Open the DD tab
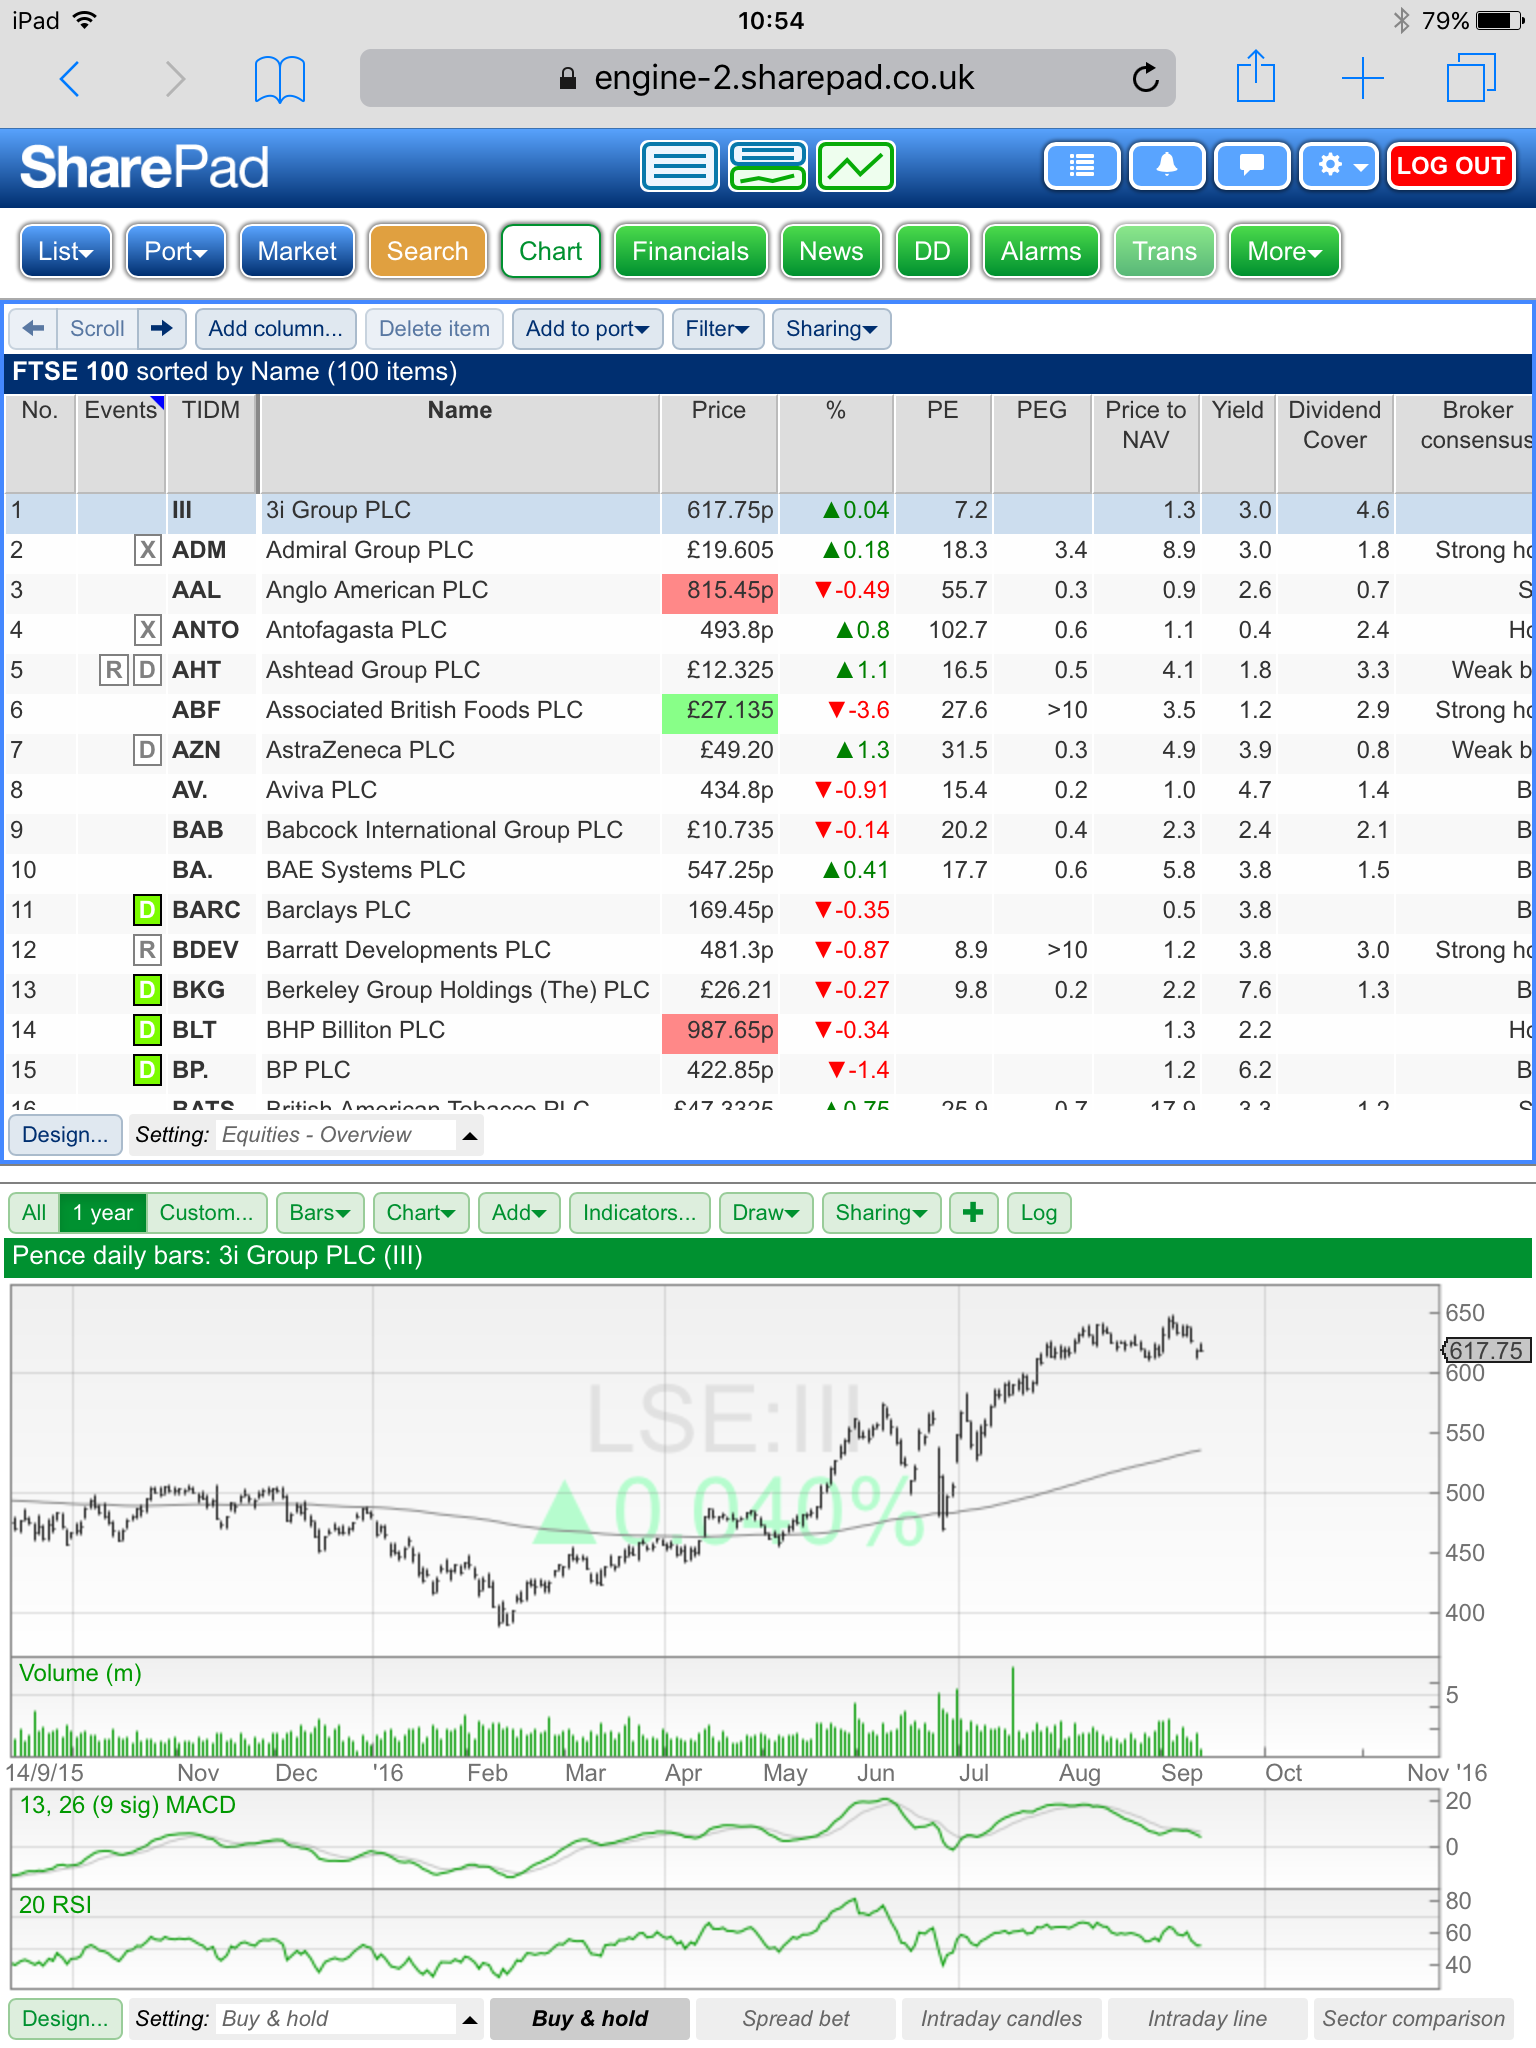This screenshot has width=1536, height=2048. (932, 251)
